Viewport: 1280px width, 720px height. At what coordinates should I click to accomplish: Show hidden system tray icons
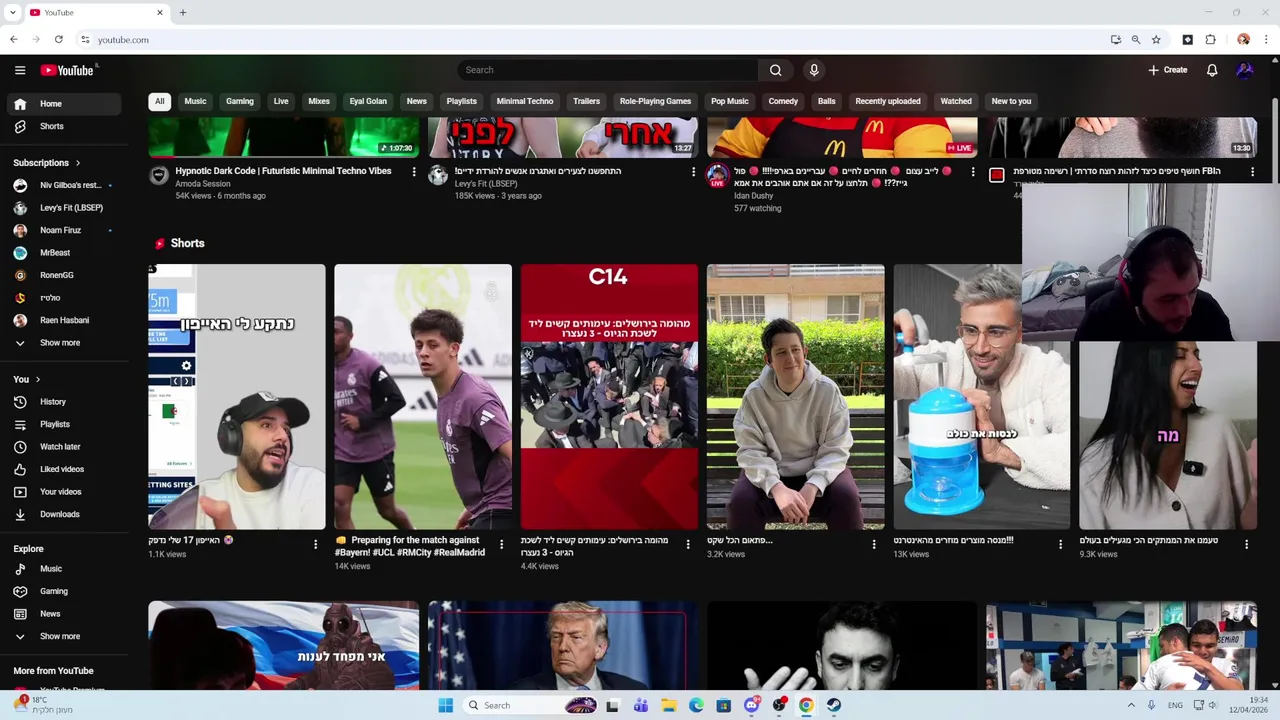click(x=1132, y=705)
